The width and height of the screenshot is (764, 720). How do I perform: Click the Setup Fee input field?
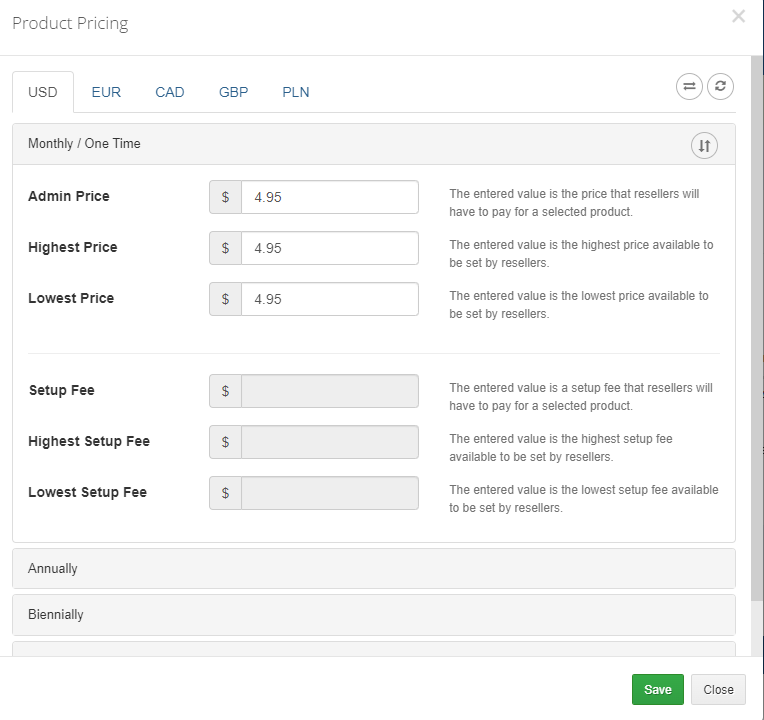330,391
